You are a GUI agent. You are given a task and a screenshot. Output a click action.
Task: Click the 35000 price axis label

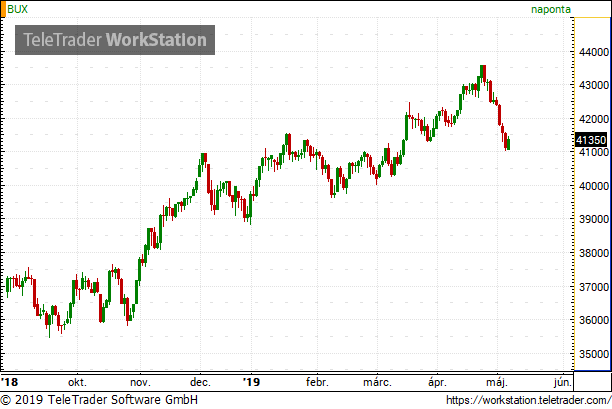[x=594, y=354]
